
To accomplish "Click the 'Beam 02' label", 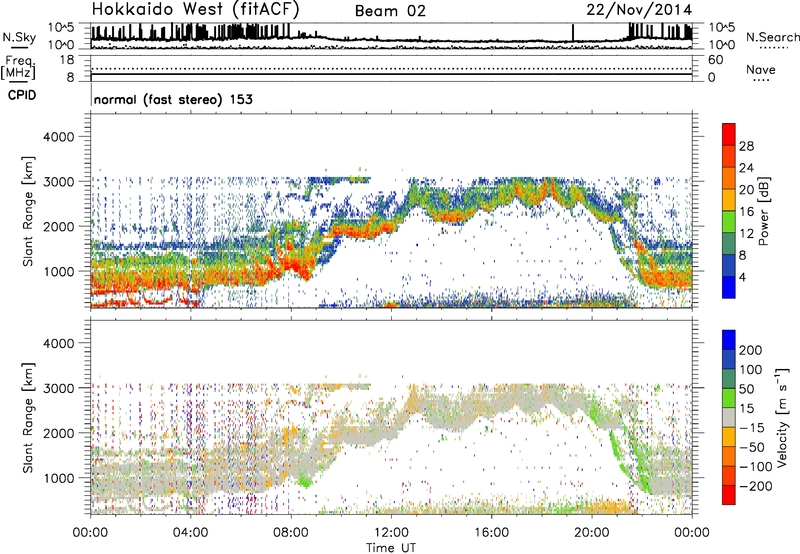I will [x=390, y=11].
